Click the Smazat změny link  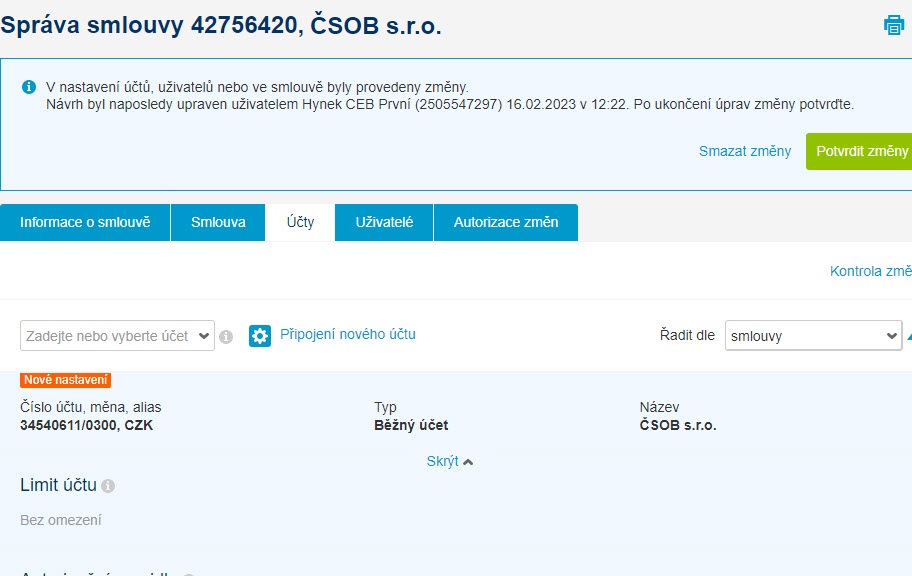coord(745,151)
